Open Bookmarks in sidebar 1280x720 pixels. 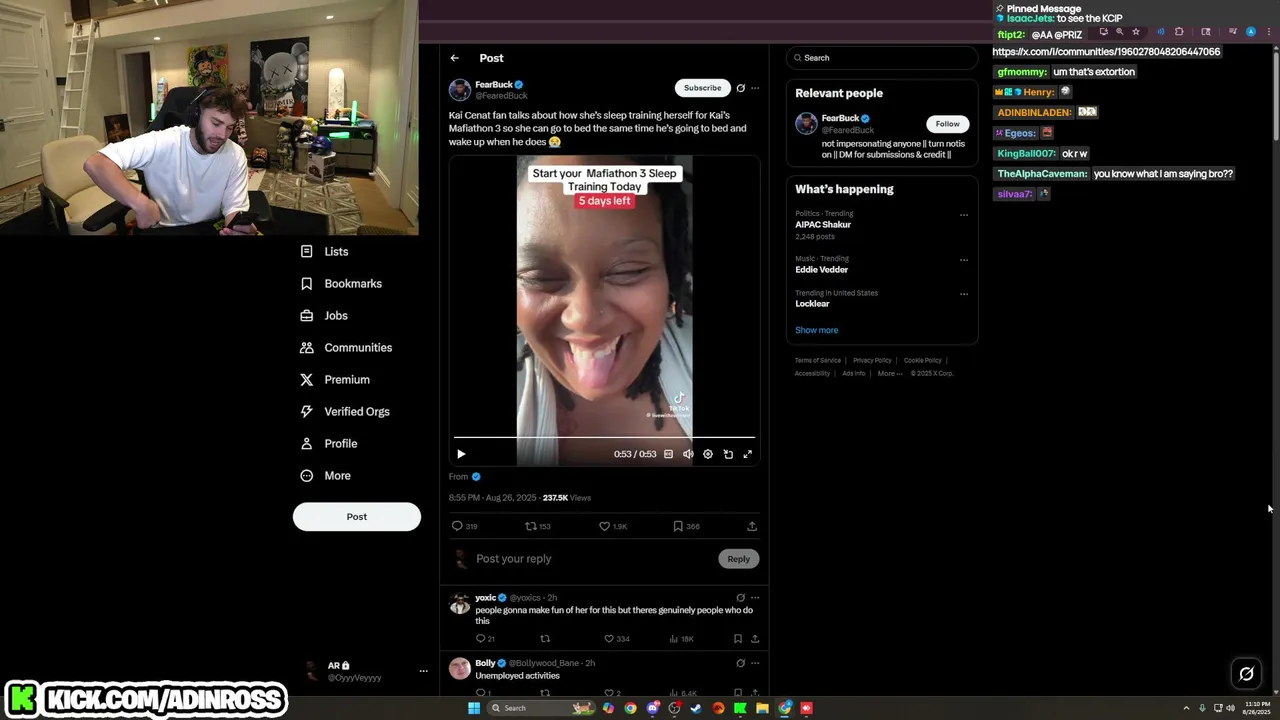341,284
